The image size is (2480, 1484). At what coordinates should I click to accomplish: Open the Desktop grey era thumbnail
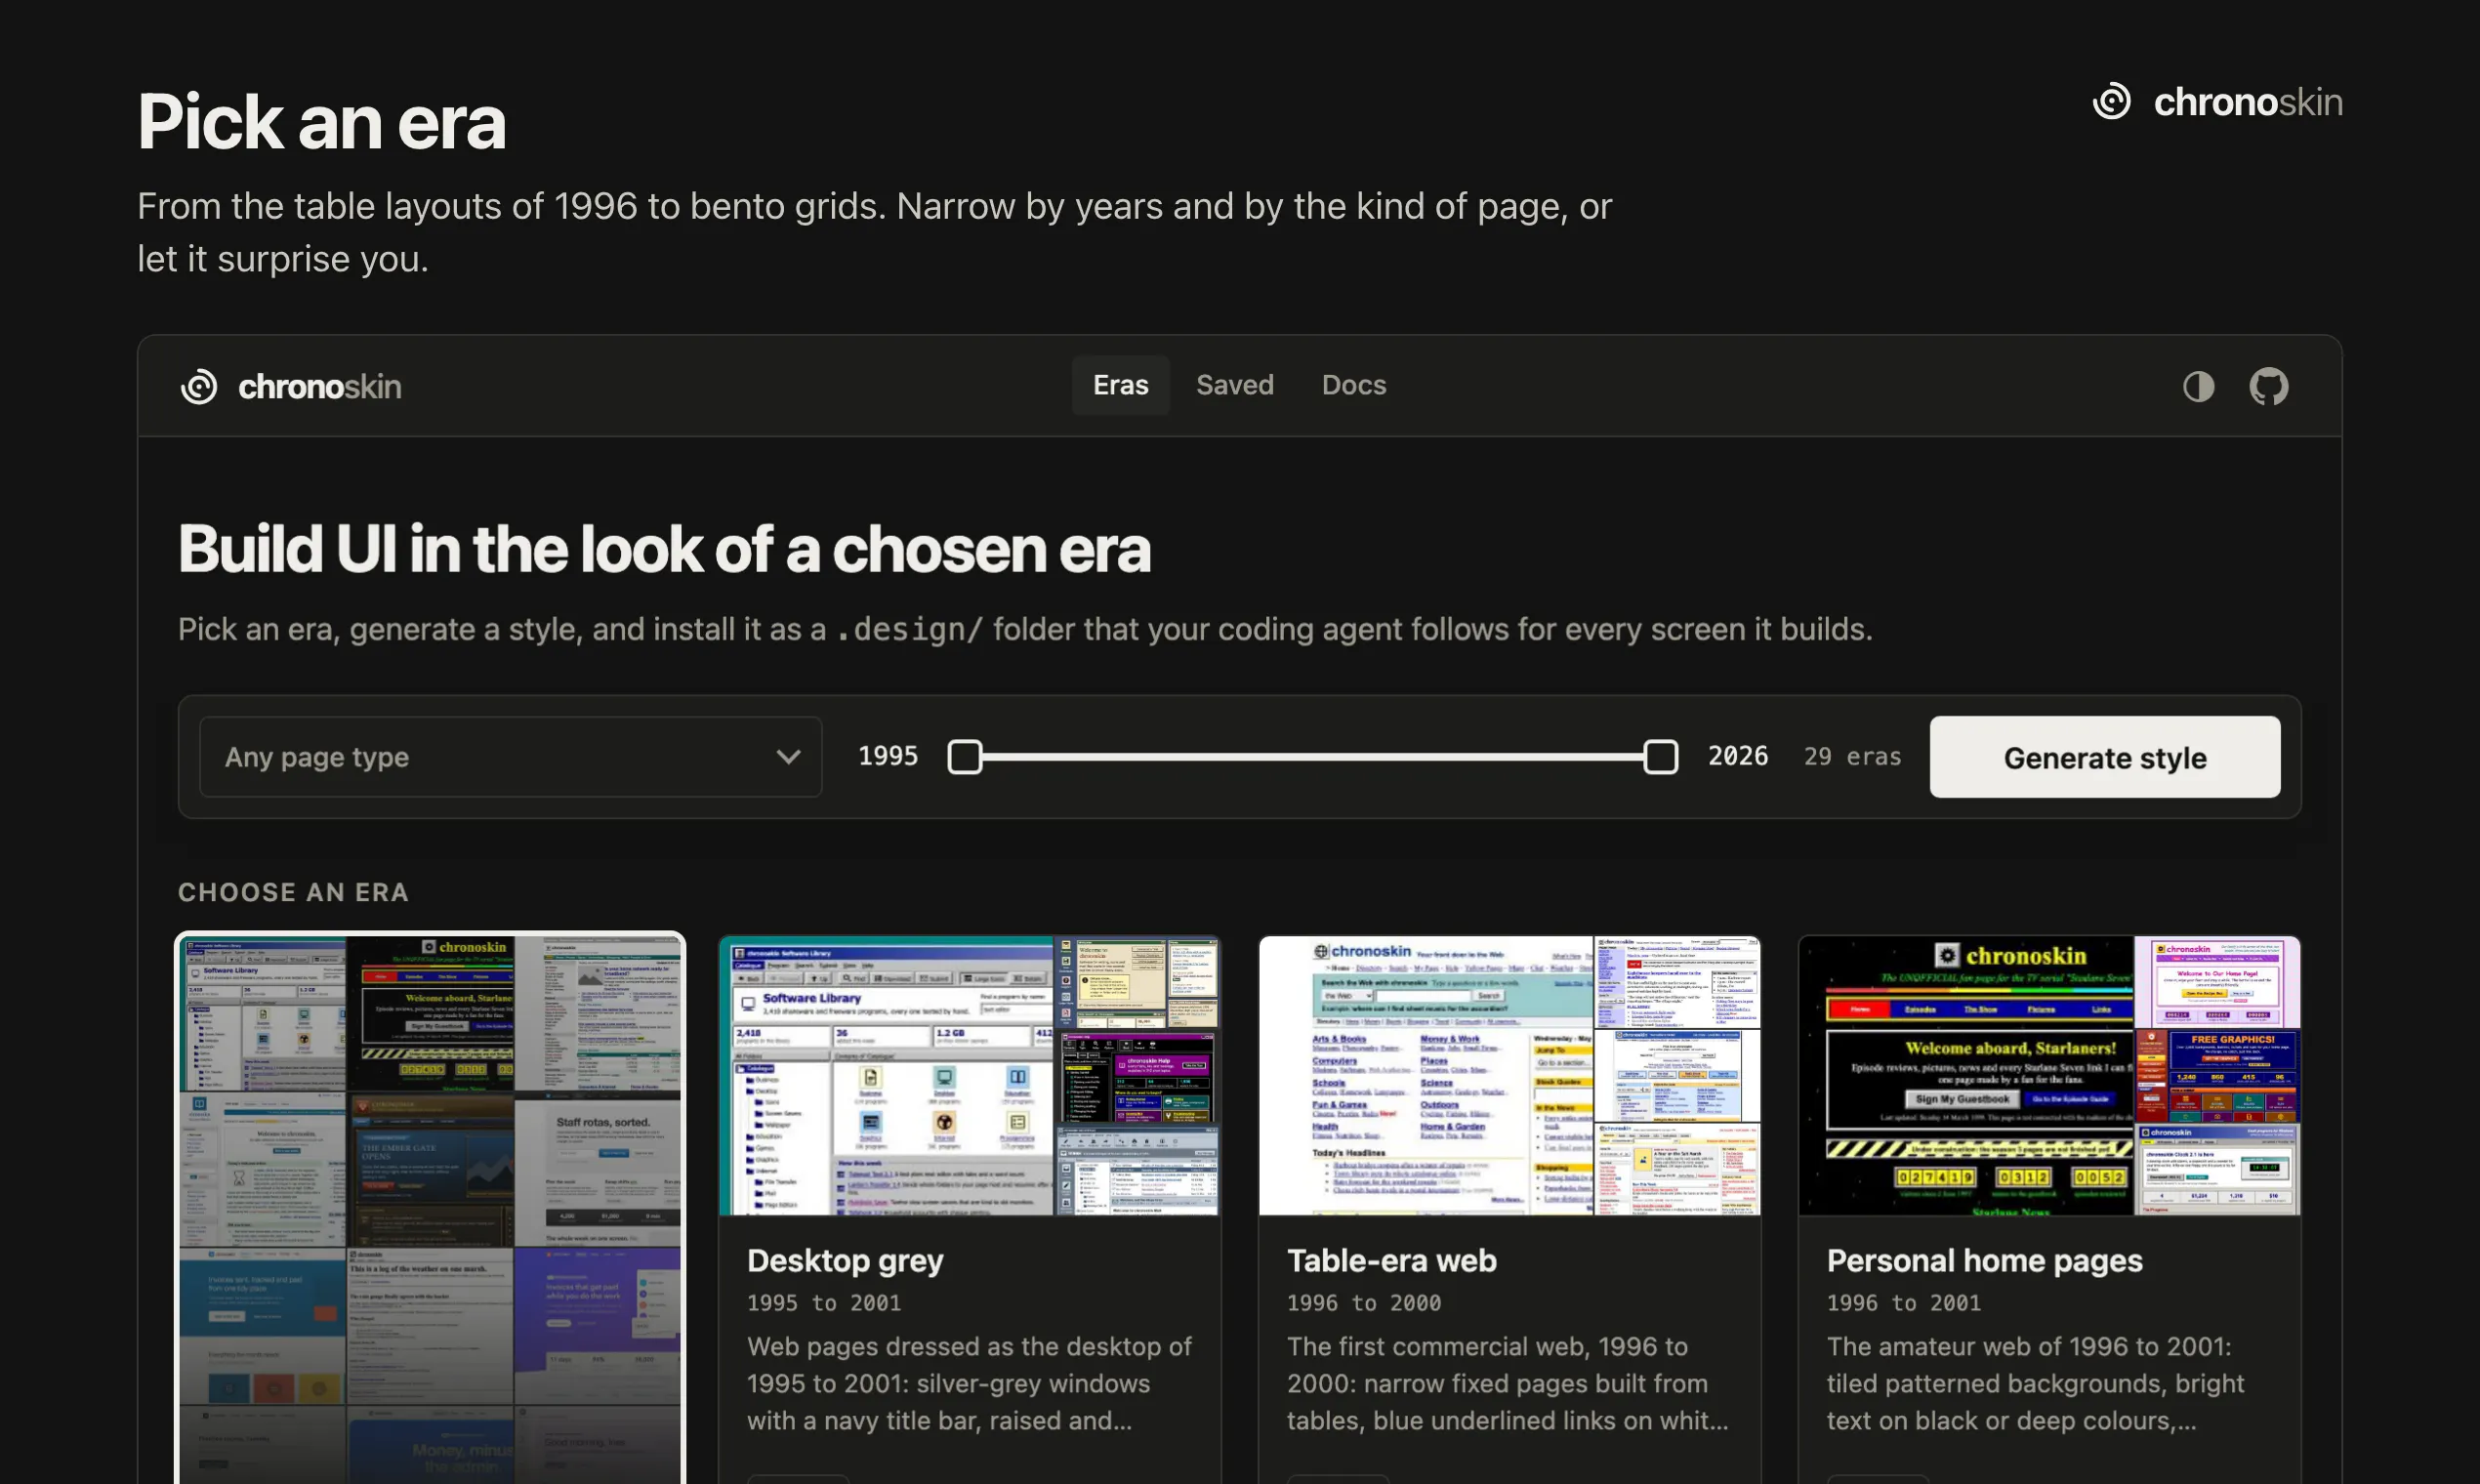(969, 1075)
